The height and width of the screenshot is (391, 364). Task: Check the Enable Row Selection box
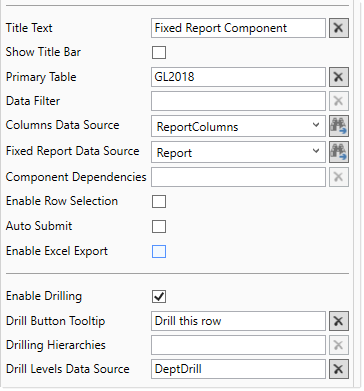[159, 201]
